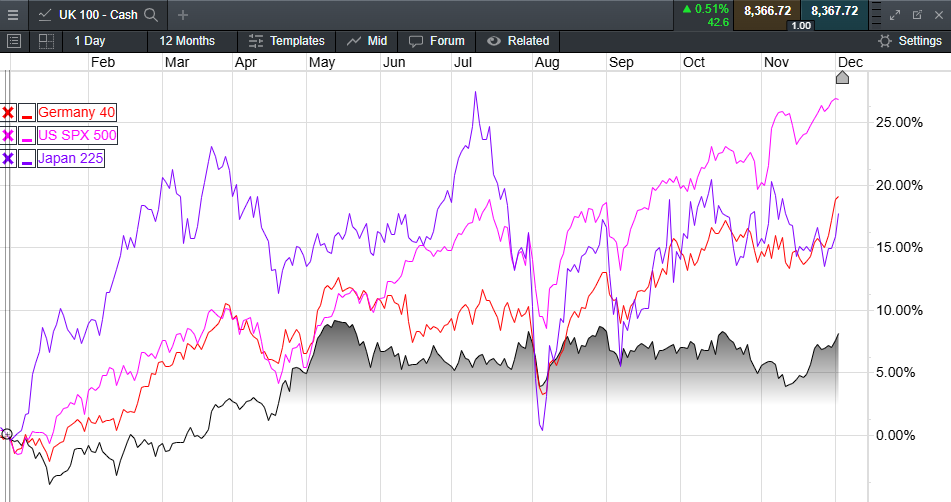Viewport: 951px width, 502px height.
Task: Select the UK 100 - Cash chart tab
Action: click(x=98, y=15)
